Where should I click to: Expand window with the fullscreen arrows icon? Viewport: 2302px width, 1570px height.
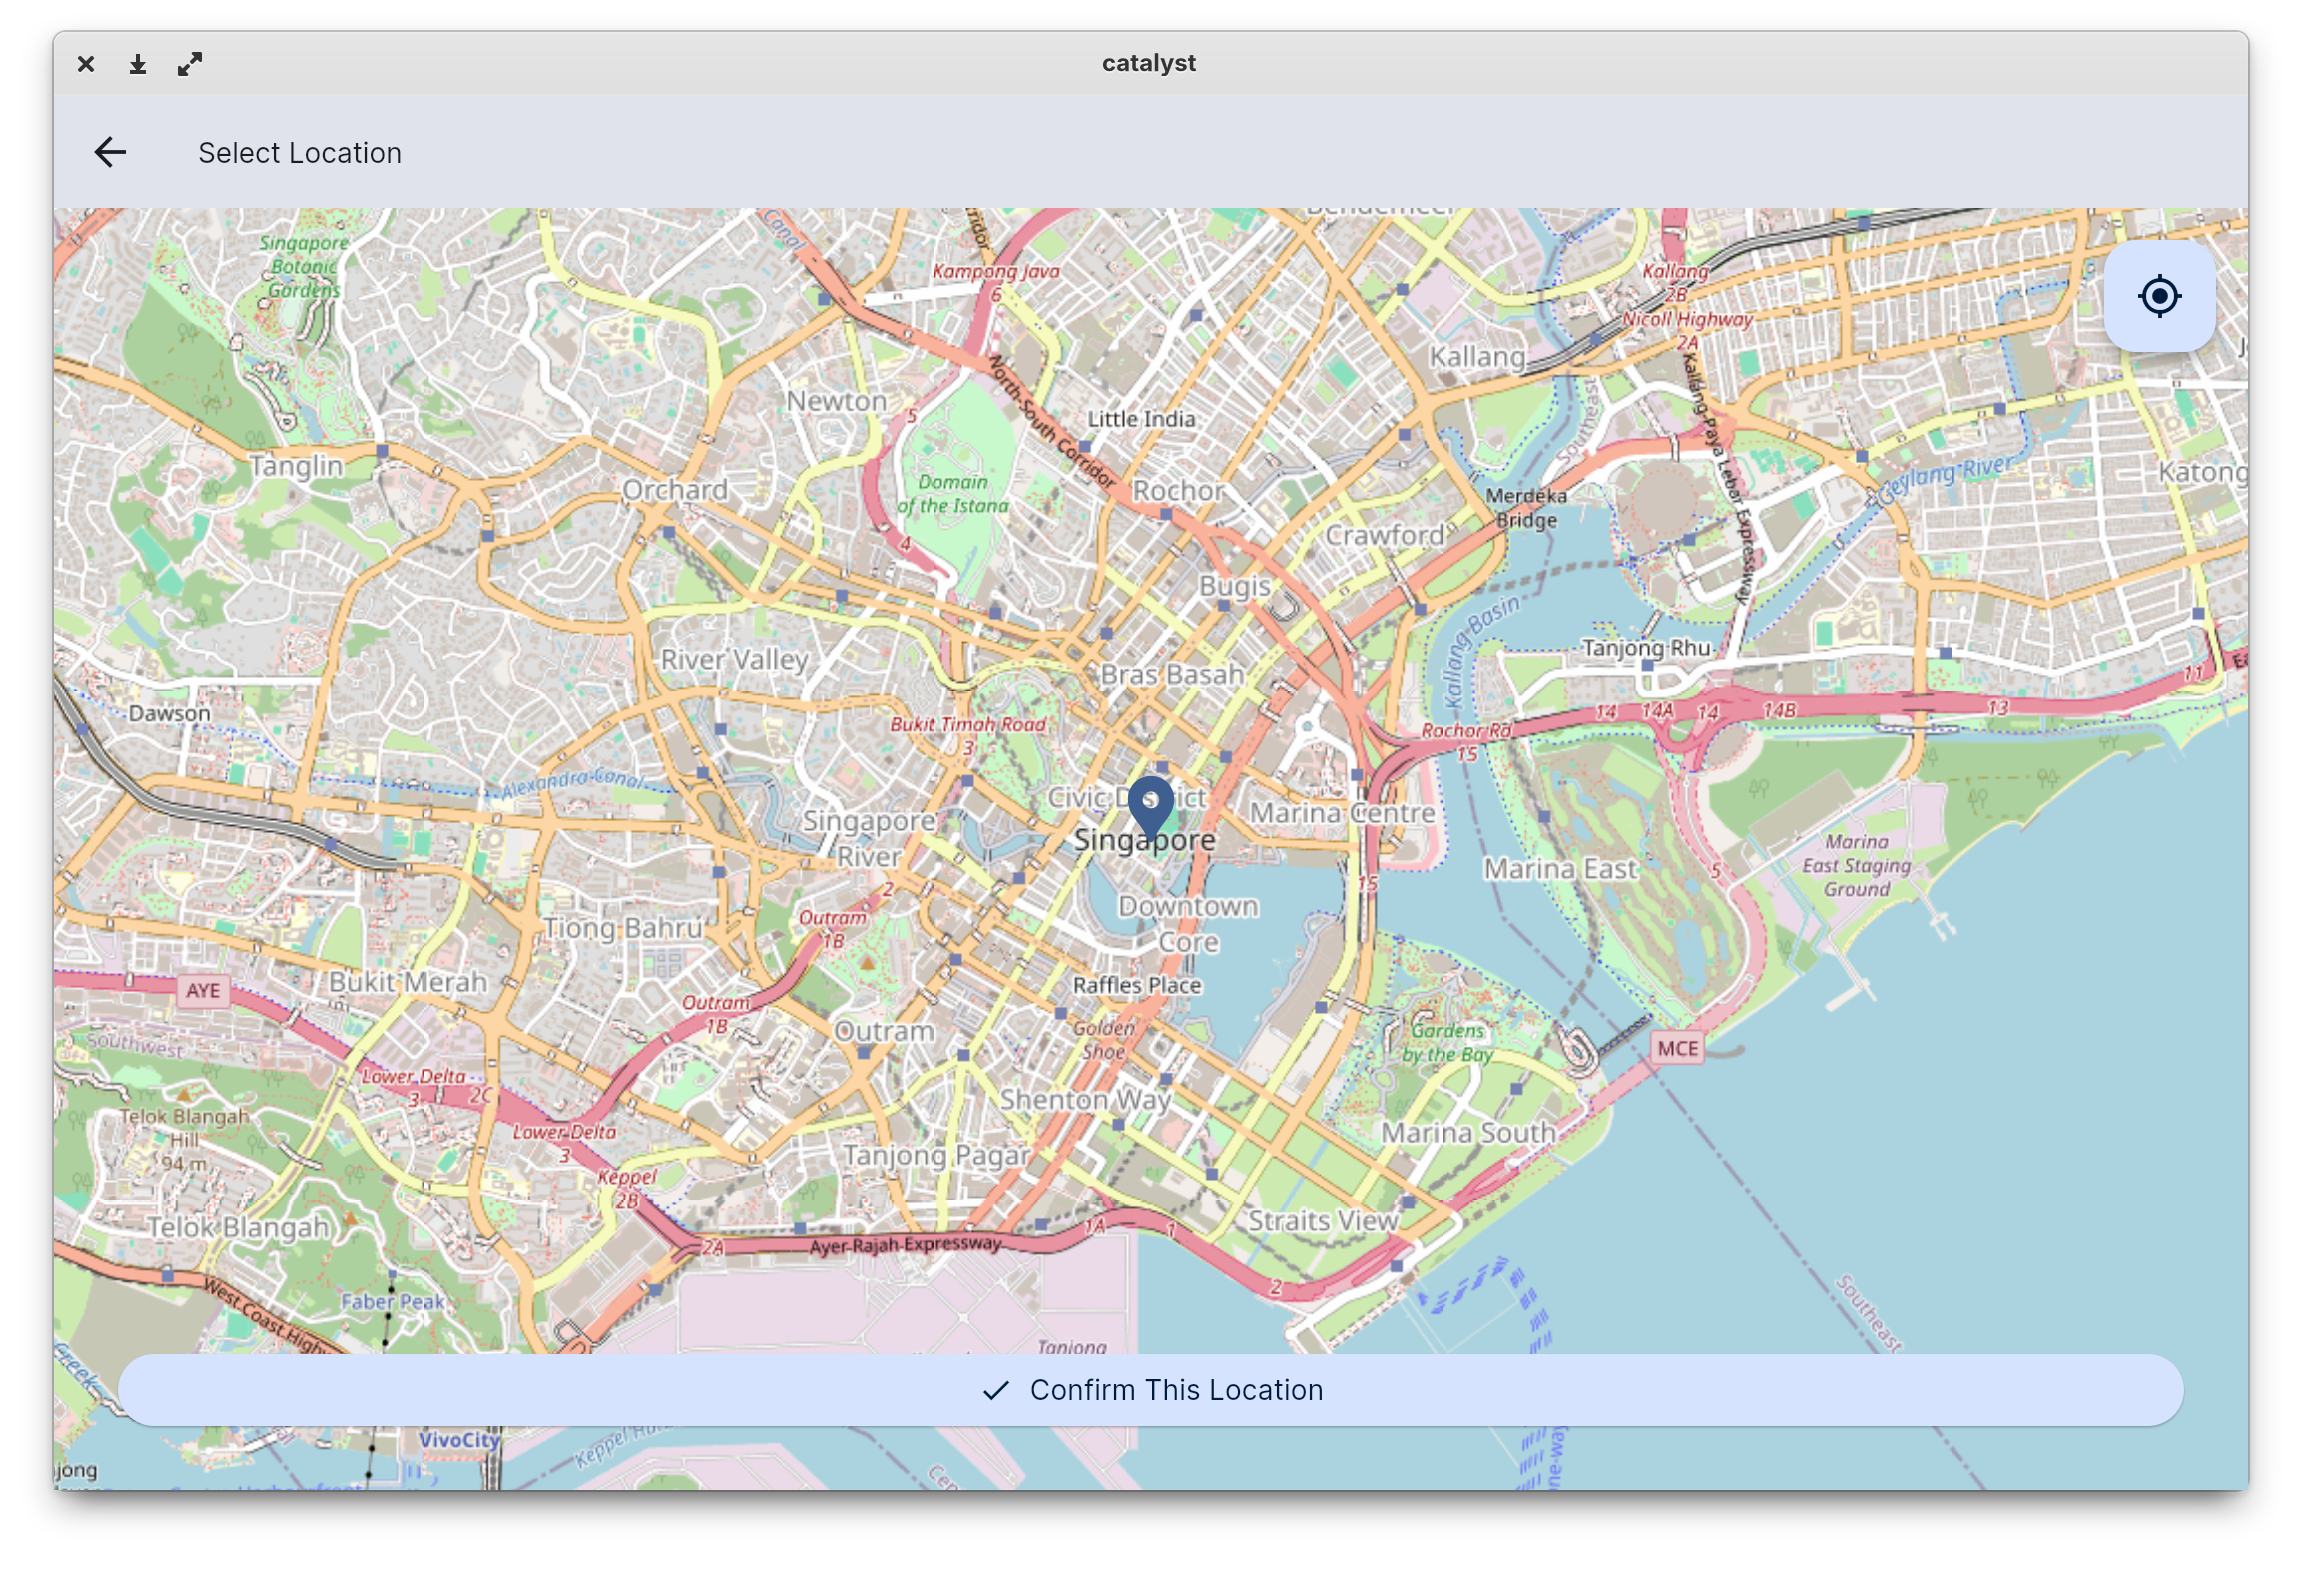(x=190, y=64)
